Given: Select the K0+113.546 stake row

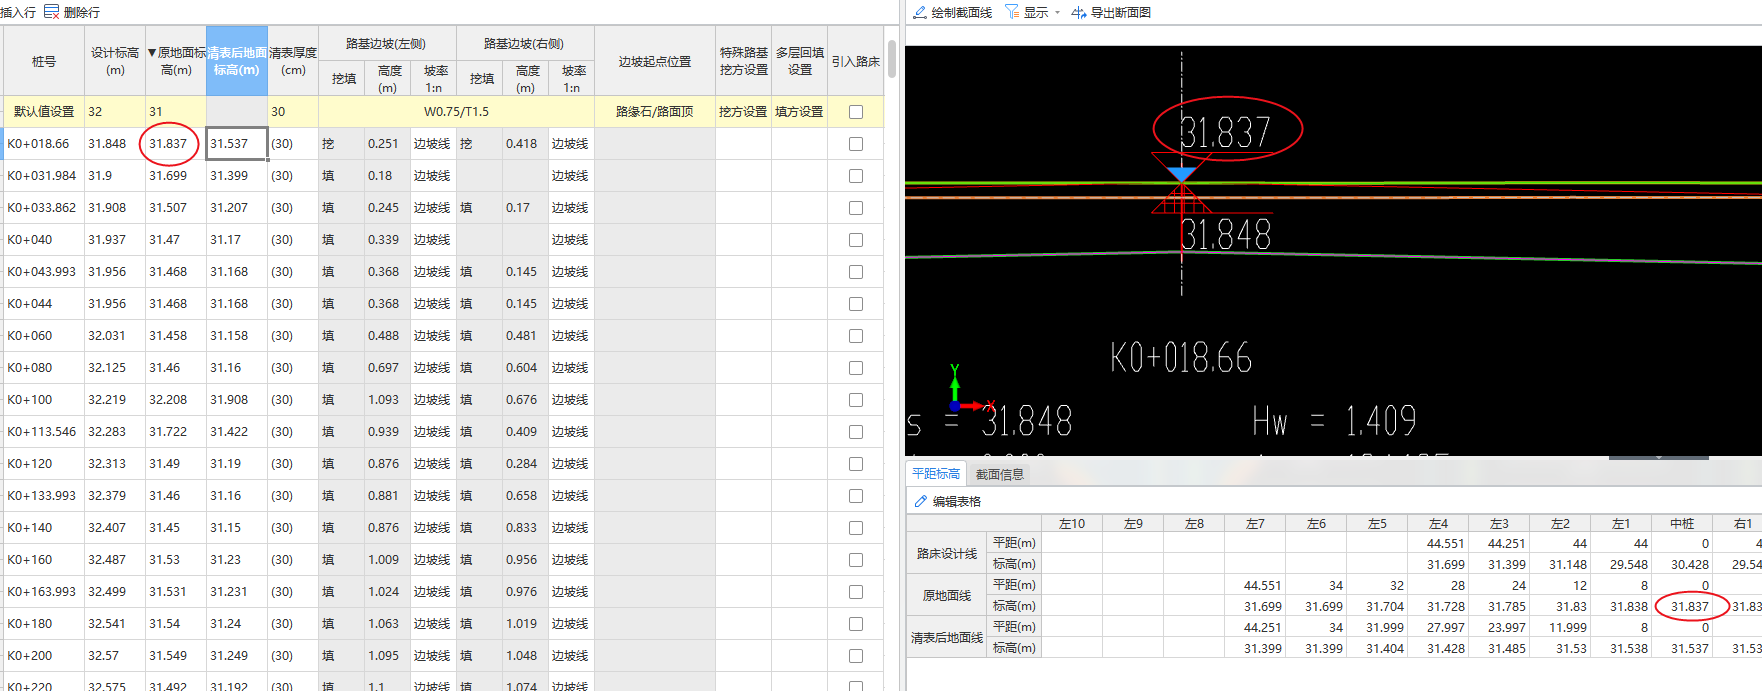Looking at the screenshot, I should click(42, 432).
